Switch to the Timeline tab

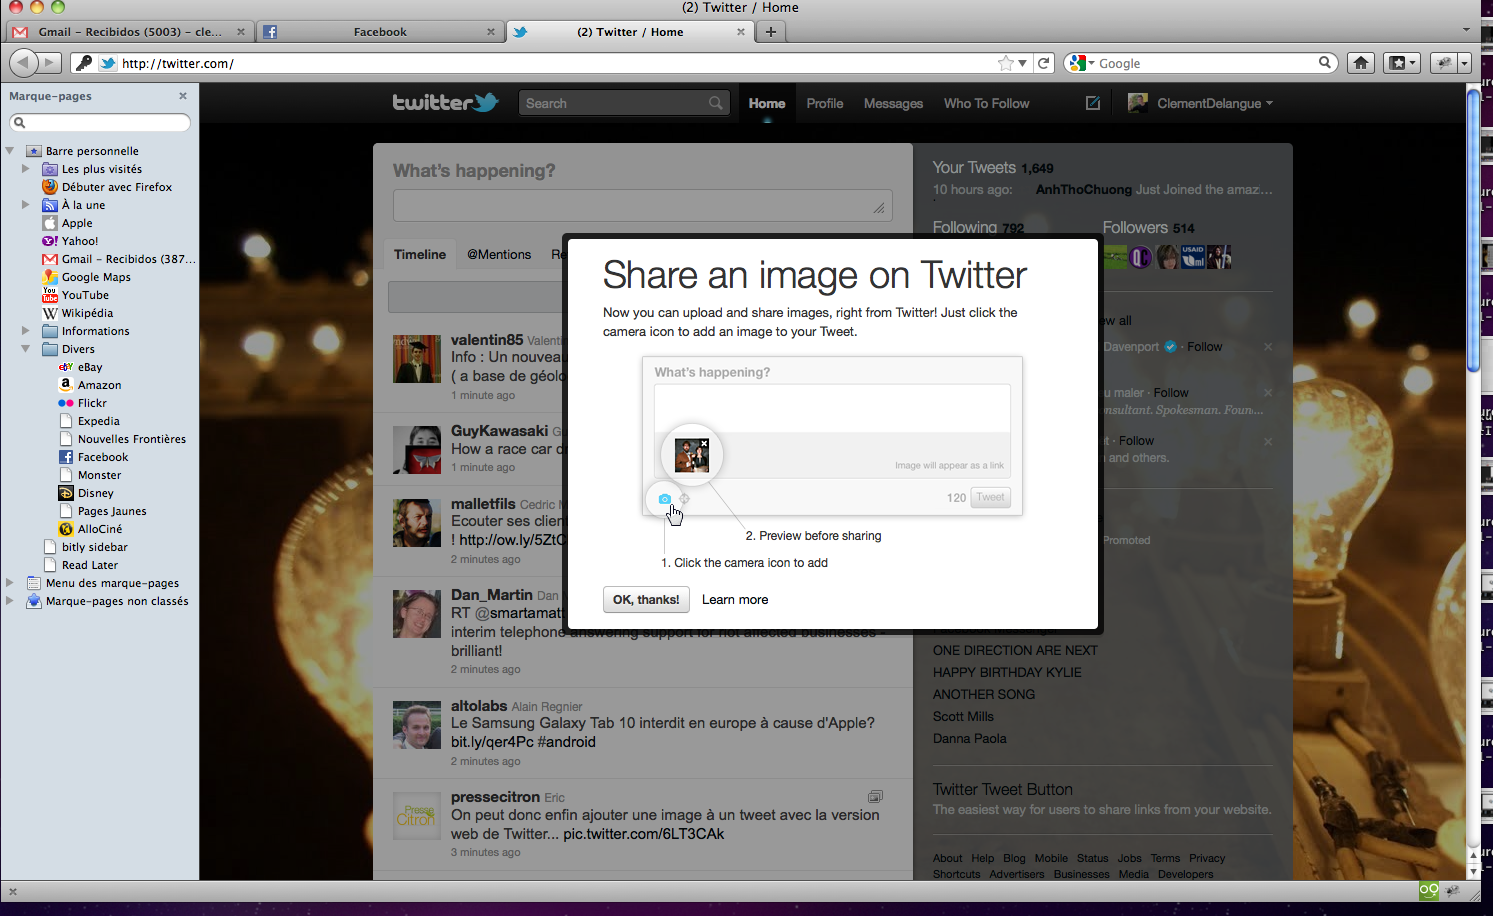tap(420, 254)
